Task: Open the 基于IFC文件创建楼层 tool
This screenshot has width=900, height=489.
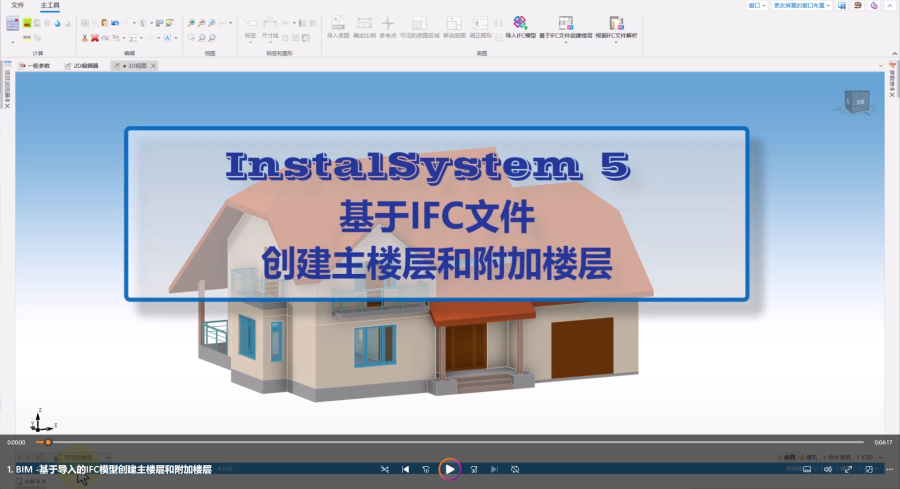Action: (566, 23)
